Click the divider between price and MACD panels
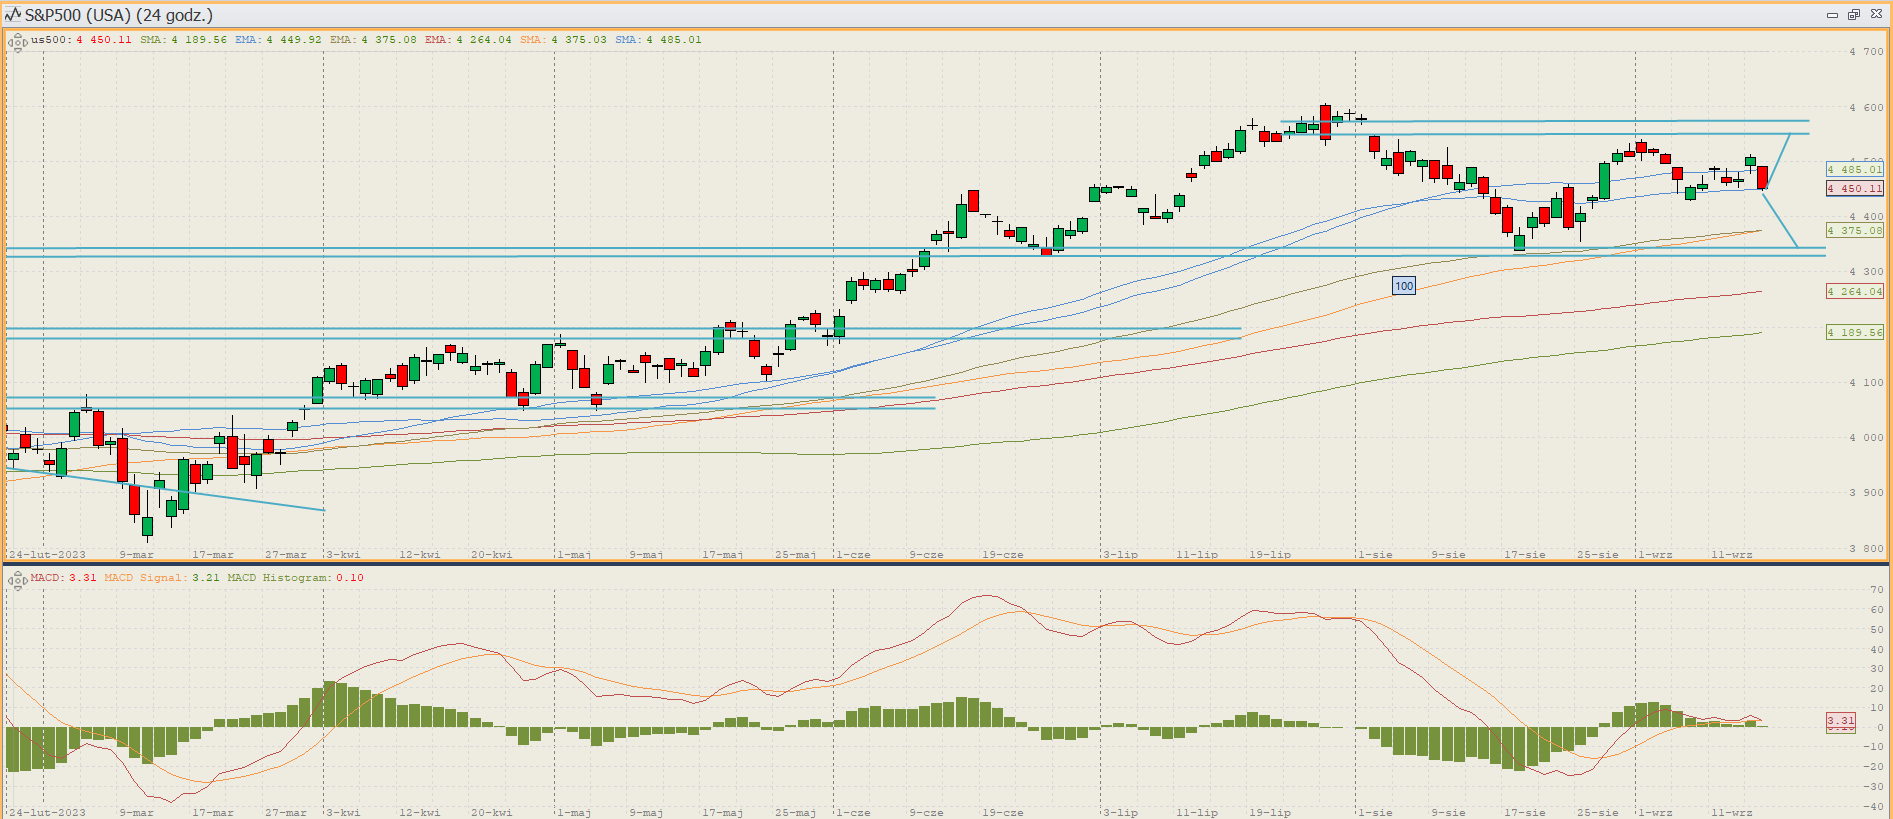This screenshot has width=1893, height=819. [946, 563]
